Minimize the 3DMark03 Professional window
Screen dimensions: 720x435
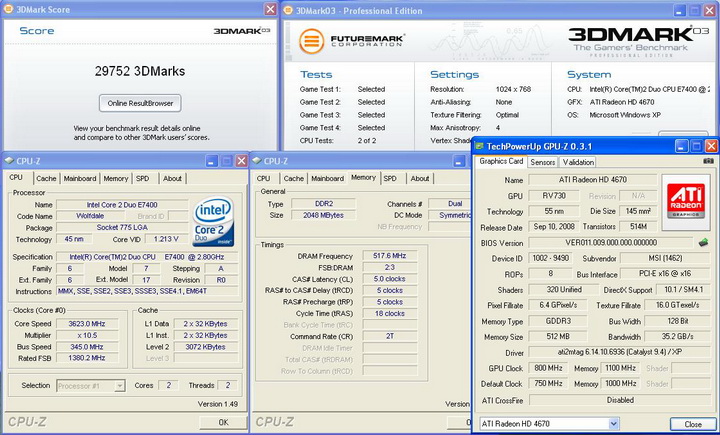680,11
